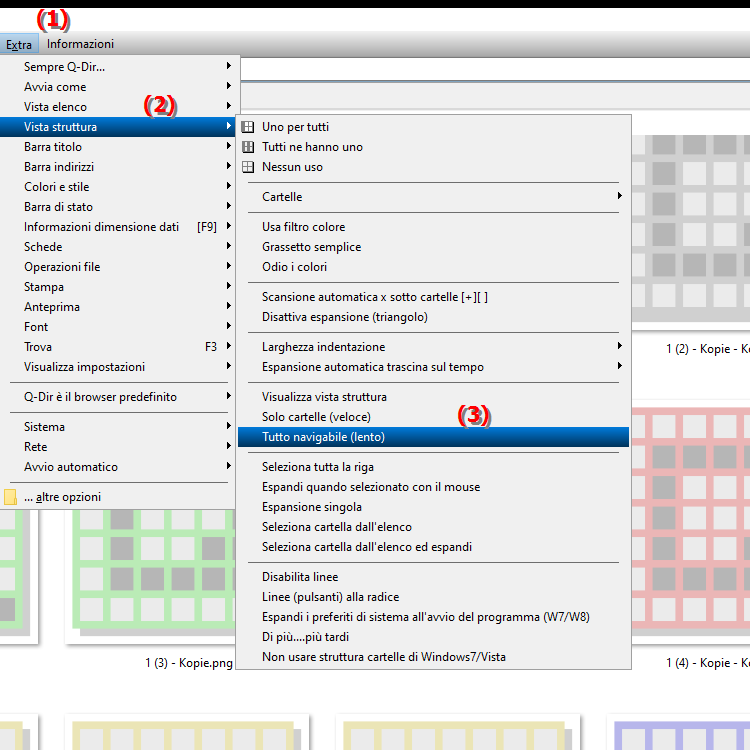Open the 'Visualizza impostazioni' submenu
Screen dimensions: 750x750
point(117,367)
